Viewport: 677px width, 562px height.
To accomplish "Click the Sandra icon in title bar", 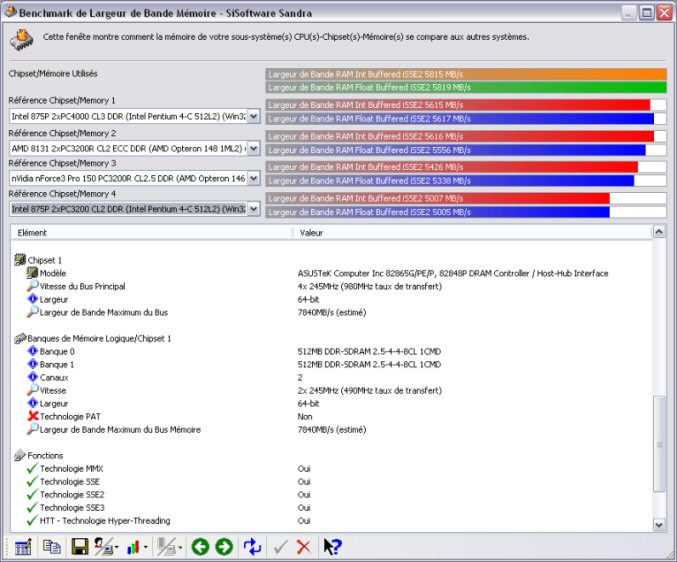I will pyautogui.click(x=10, y=12).
